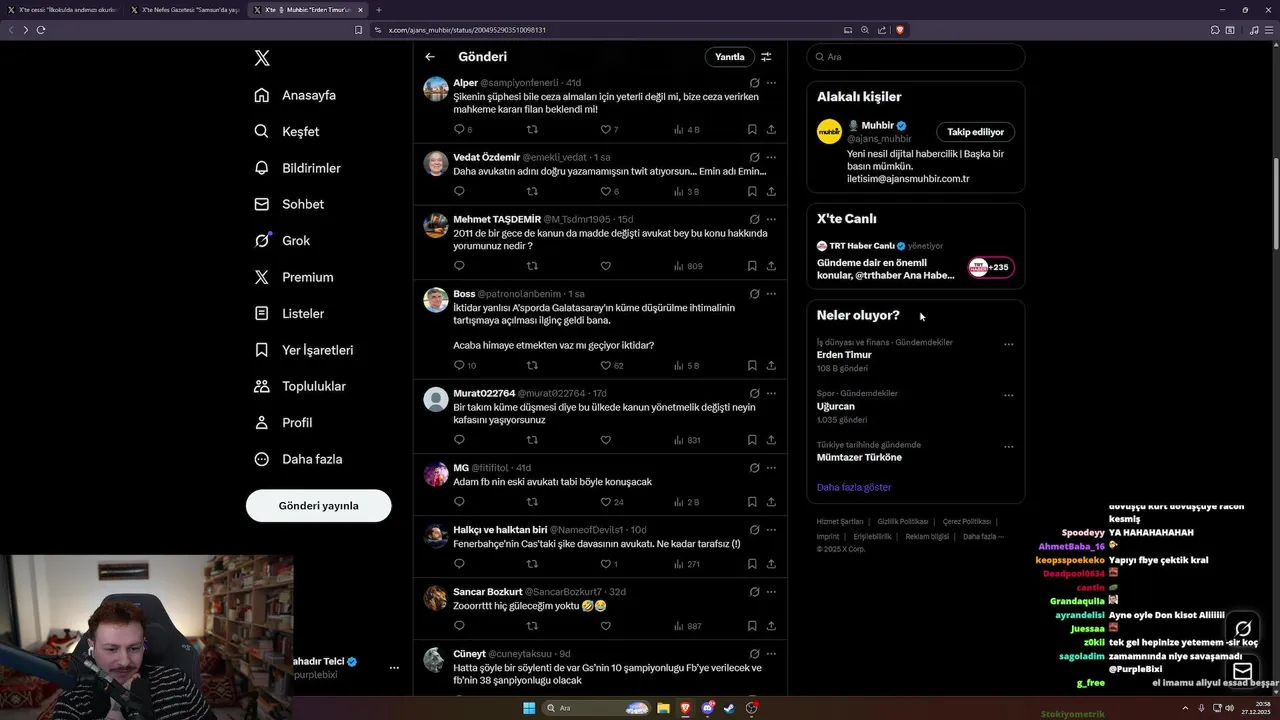Click Gönderi yayınla button

[319, 506]
